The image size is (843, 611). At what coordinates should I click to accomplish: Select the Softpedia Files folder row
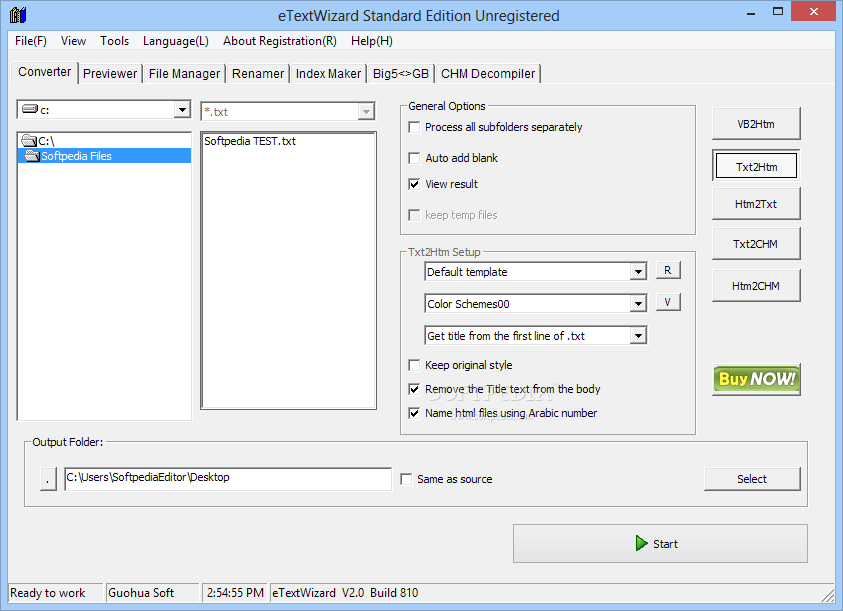(x=104, y=156)
